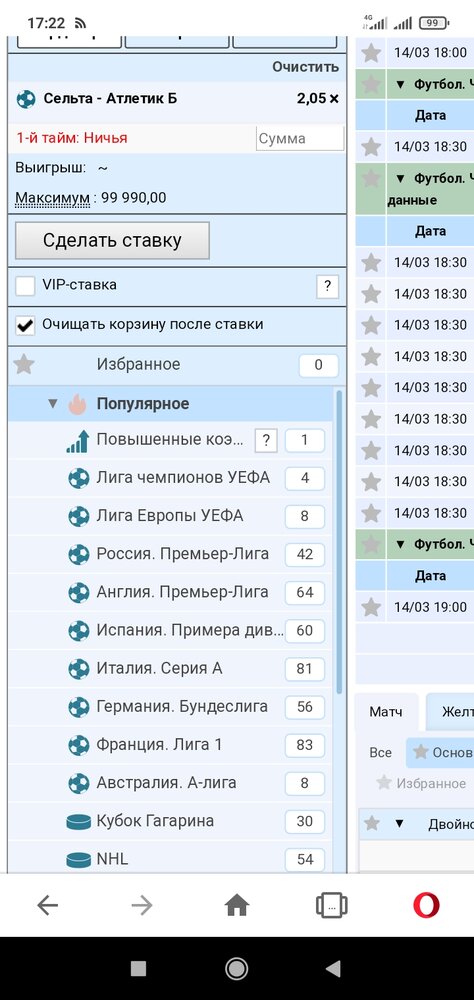Open the Англия. Премьер-Лига category
Screen dimensions: 474x1000
tap(182, 592)
